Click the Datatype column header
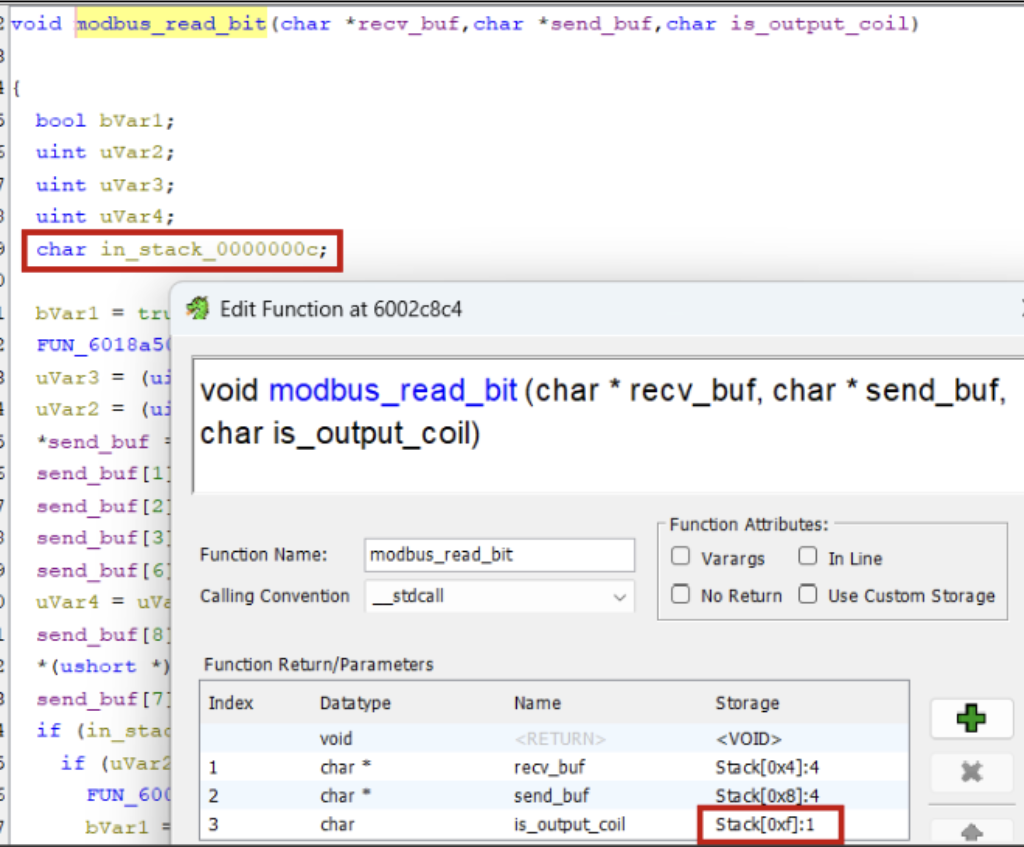The height and width of the screenshot is (847, 1024). pyautogui.click(x=352, y=703)
